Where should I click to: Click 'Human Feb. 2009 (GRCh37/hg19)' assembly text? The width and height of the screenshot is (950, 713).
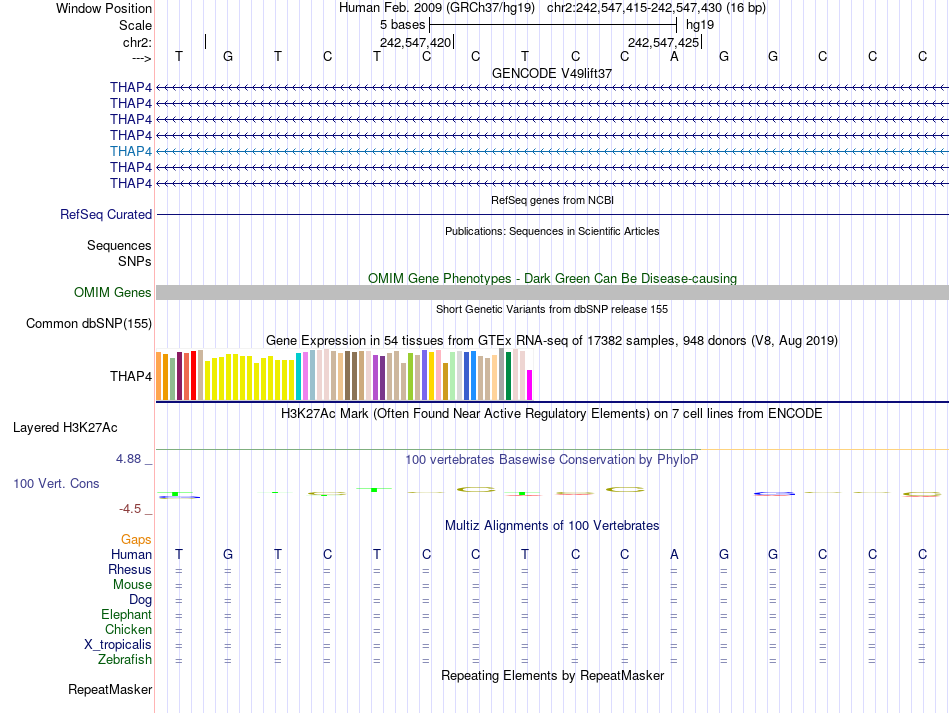[437, 8]
